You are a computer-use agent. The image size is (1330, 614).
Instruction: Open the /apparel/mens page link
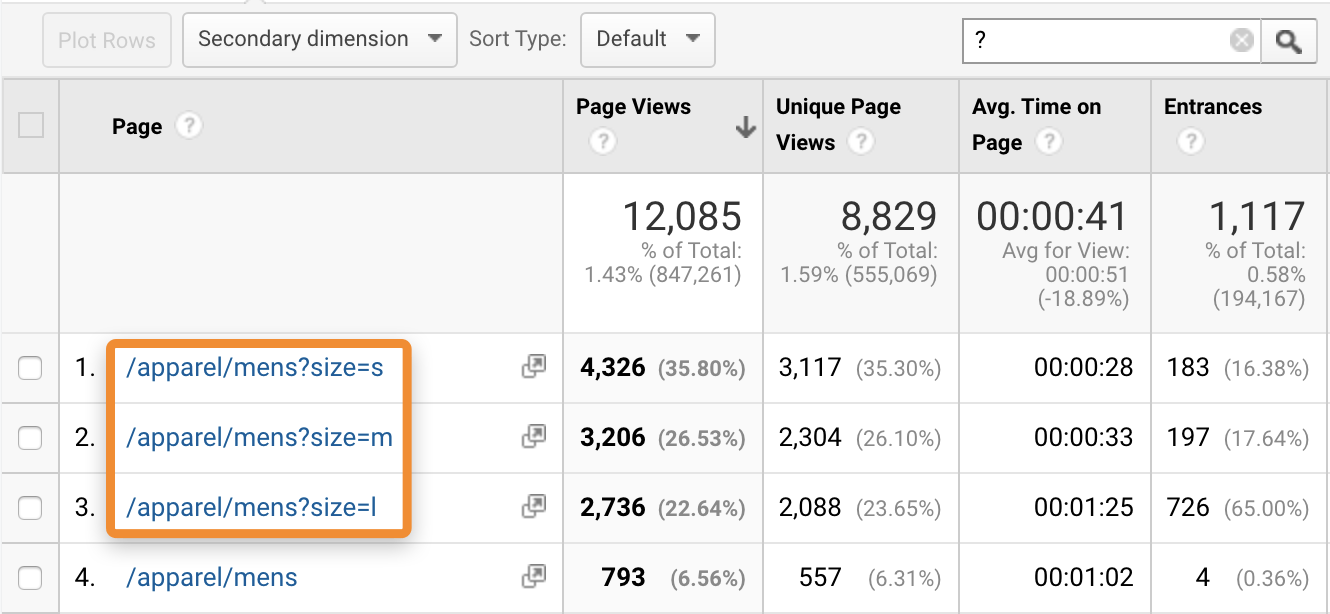pyautogui.click(x=211, y=577)
